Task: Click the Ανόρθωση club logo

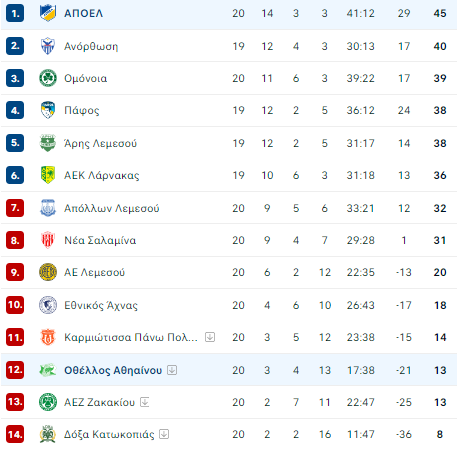Action: click(x=48, y=46)
